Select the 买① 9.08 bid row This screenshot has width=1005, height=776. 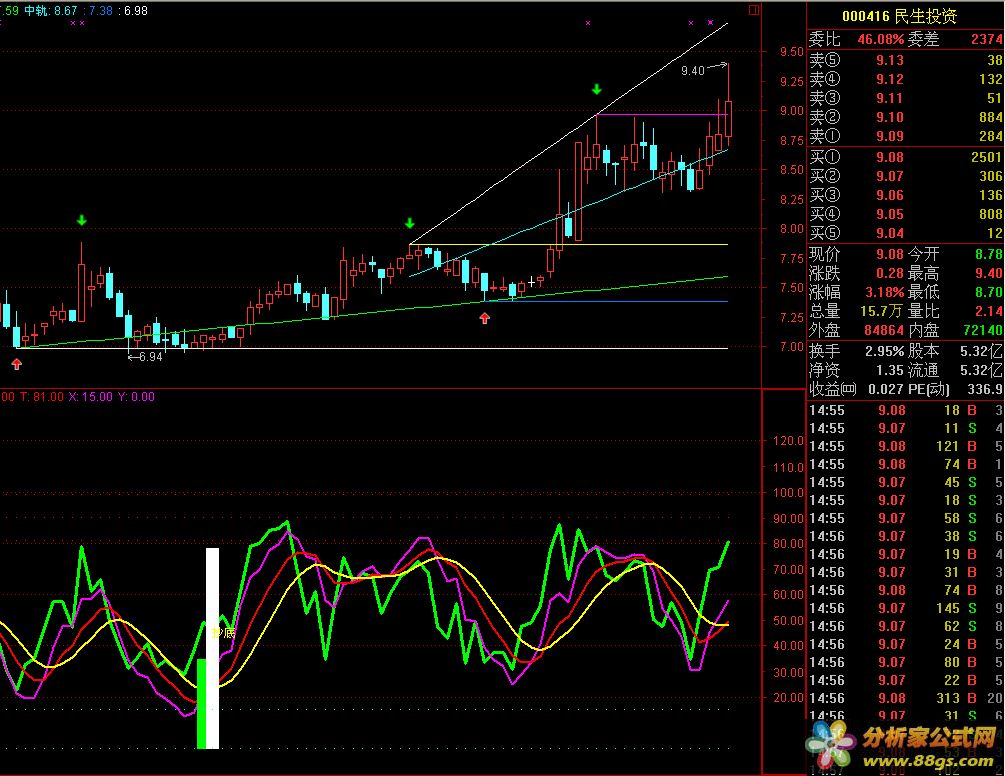(905, 157)
